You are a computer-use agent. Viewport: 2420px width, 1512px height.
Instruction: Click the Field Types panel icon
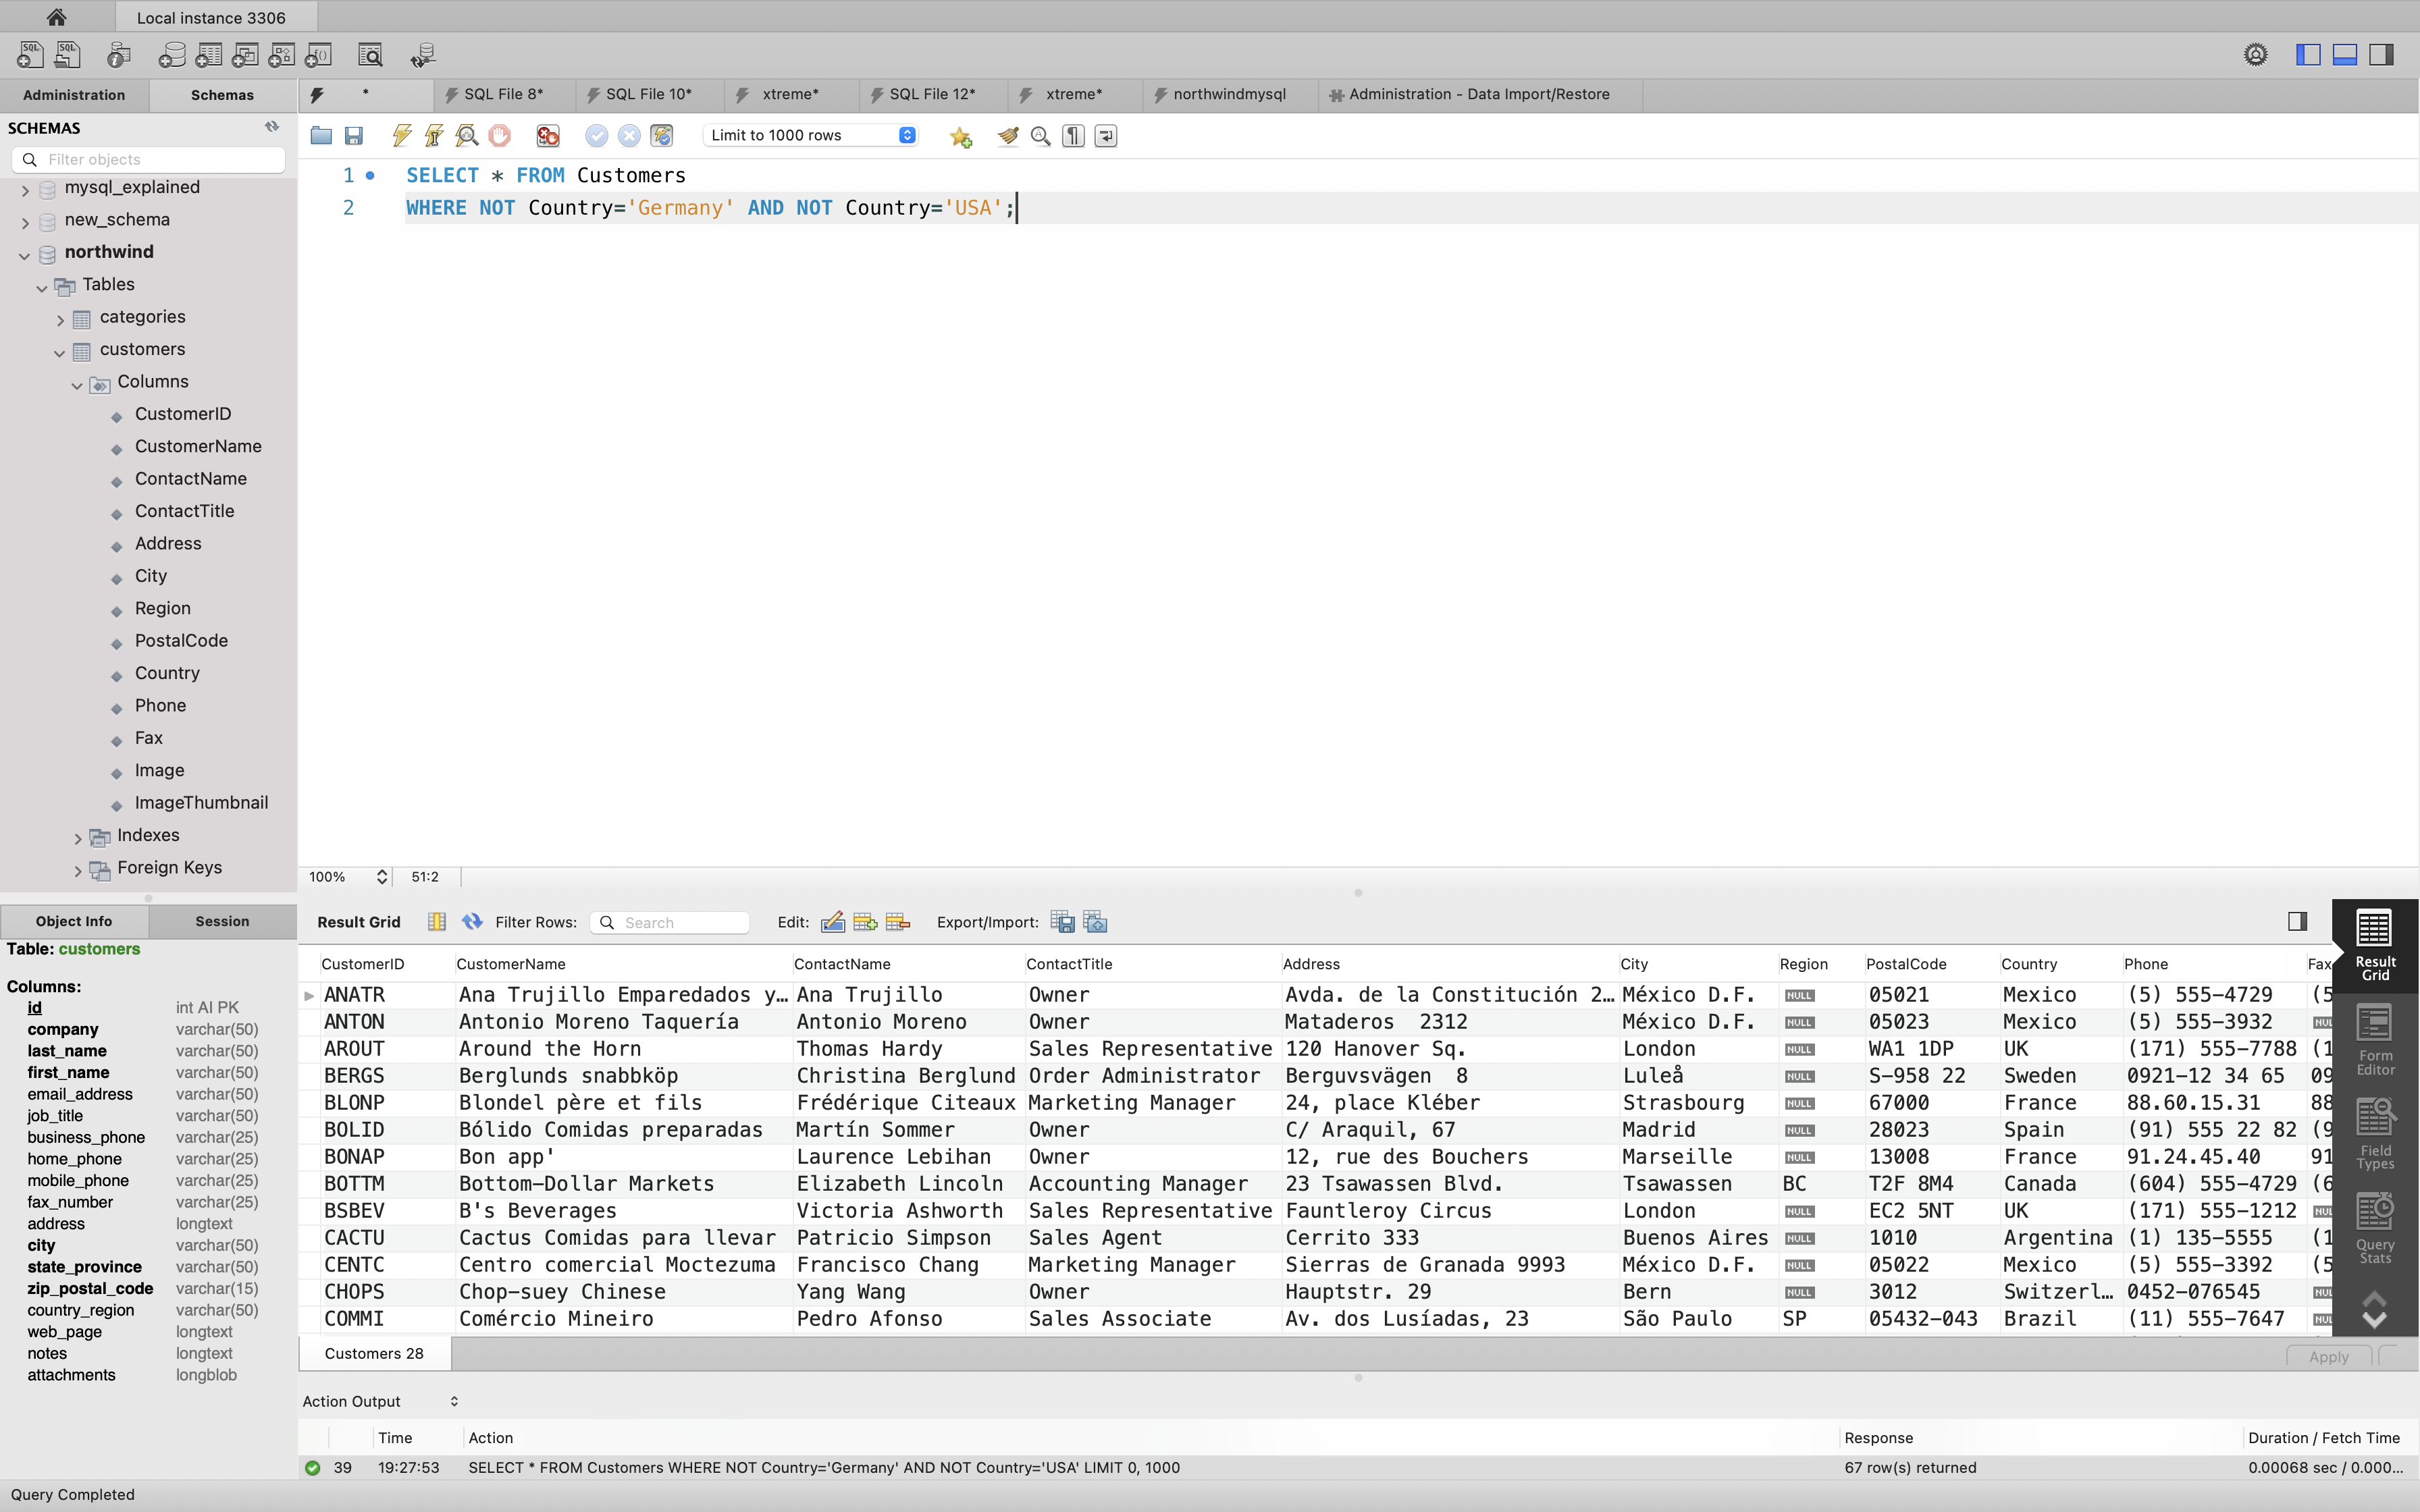tap(2375, 1134)
